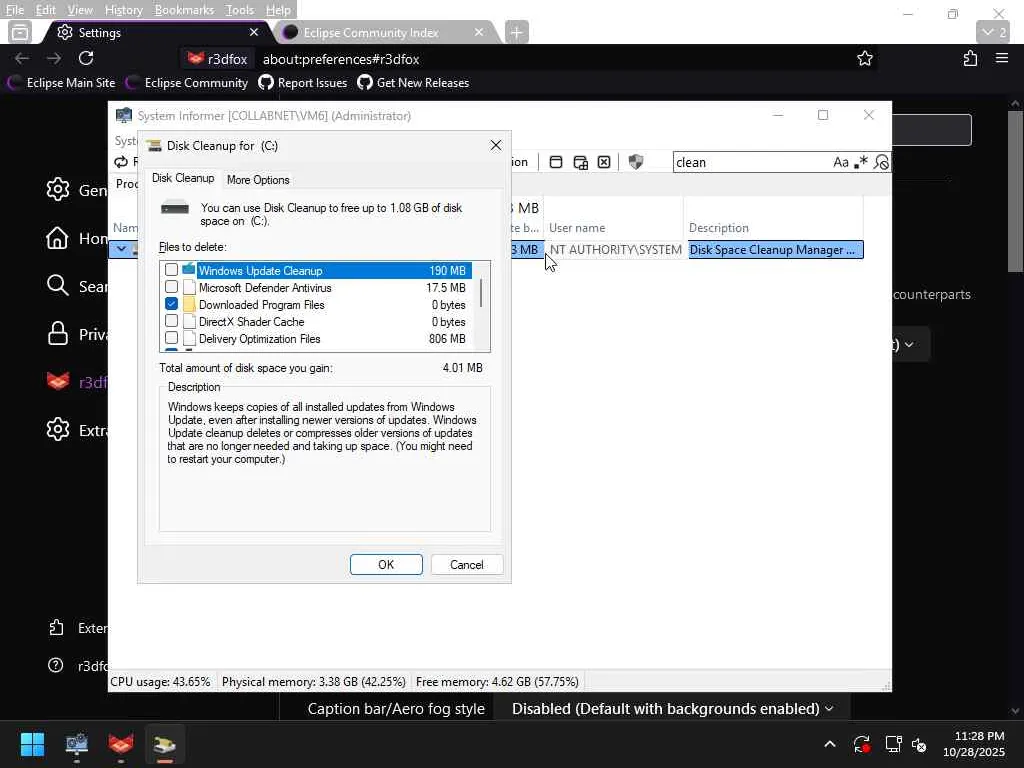Click the r3dfox icon in settings sidebar
This screenshot has width=1024, height=768.
pos(57,381)
